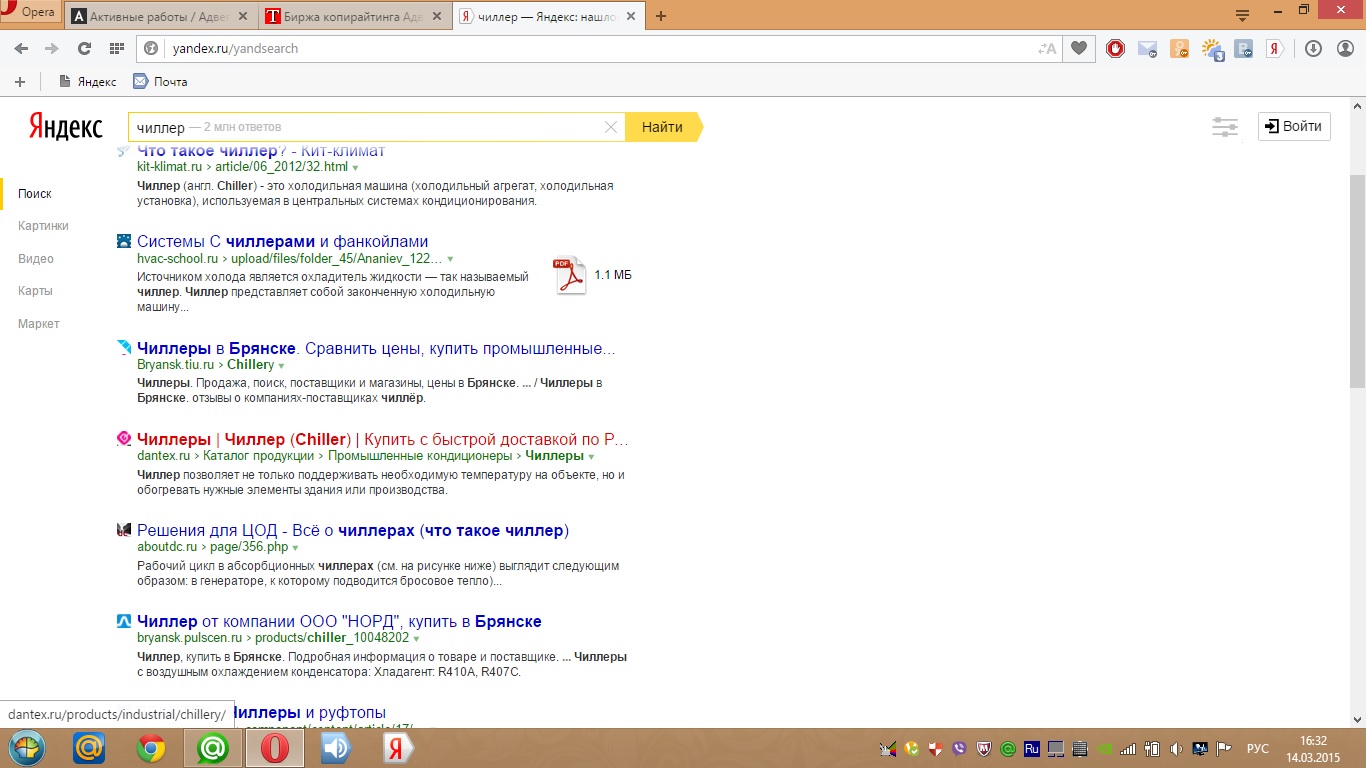Open the weather extension icon
The height and width of the screenshot is (768, 1366).
pos(1212,48)
